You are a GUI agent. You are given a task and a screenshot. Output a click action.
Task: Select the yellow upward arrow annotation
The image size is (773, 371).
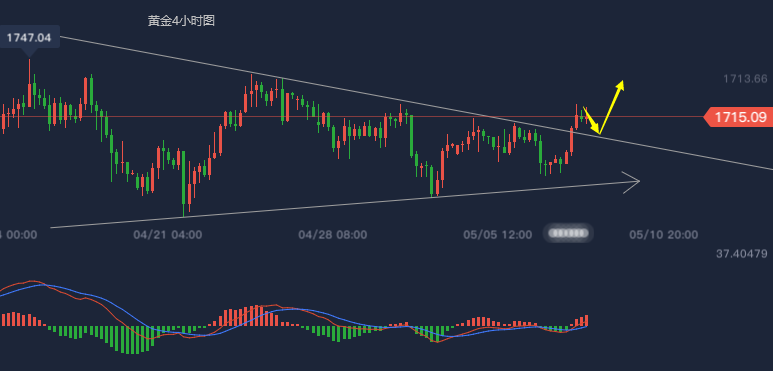click(611, 106)
